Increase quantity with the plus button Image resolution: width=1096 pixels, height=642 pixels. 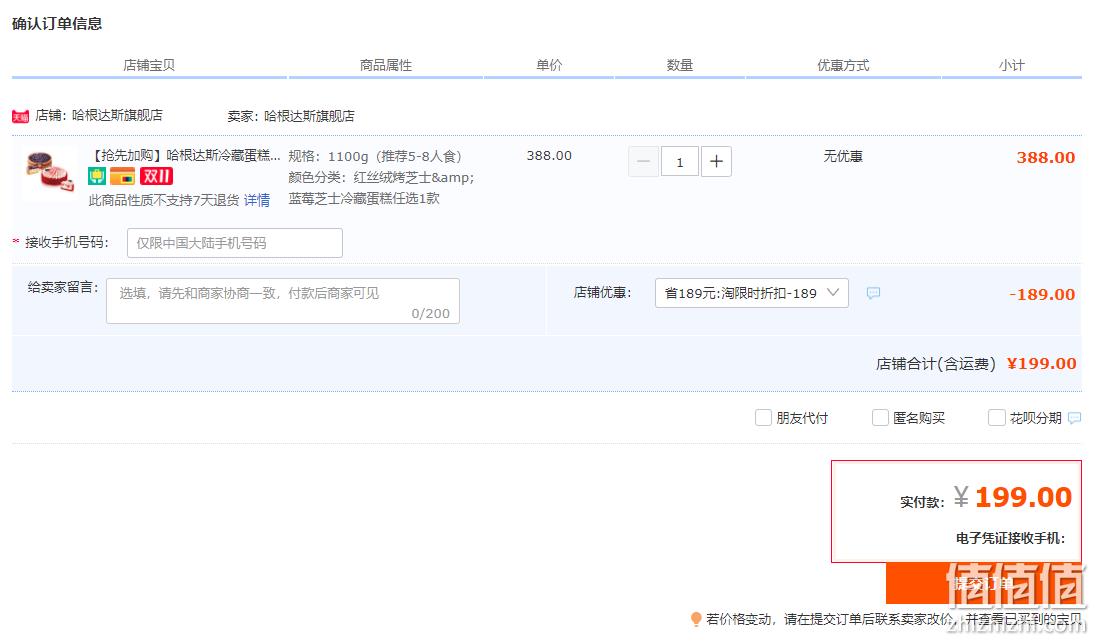pyautogui.click(x=716, y=162)
